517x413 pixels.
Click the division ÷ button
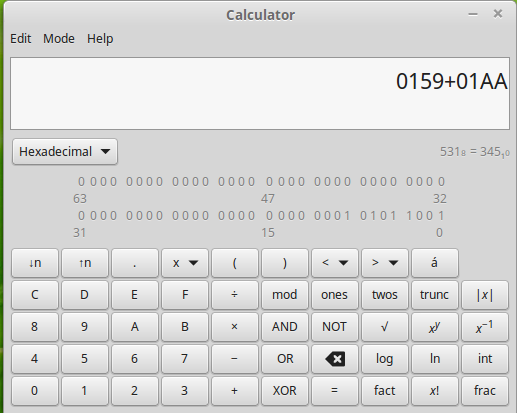click(235, 295)
